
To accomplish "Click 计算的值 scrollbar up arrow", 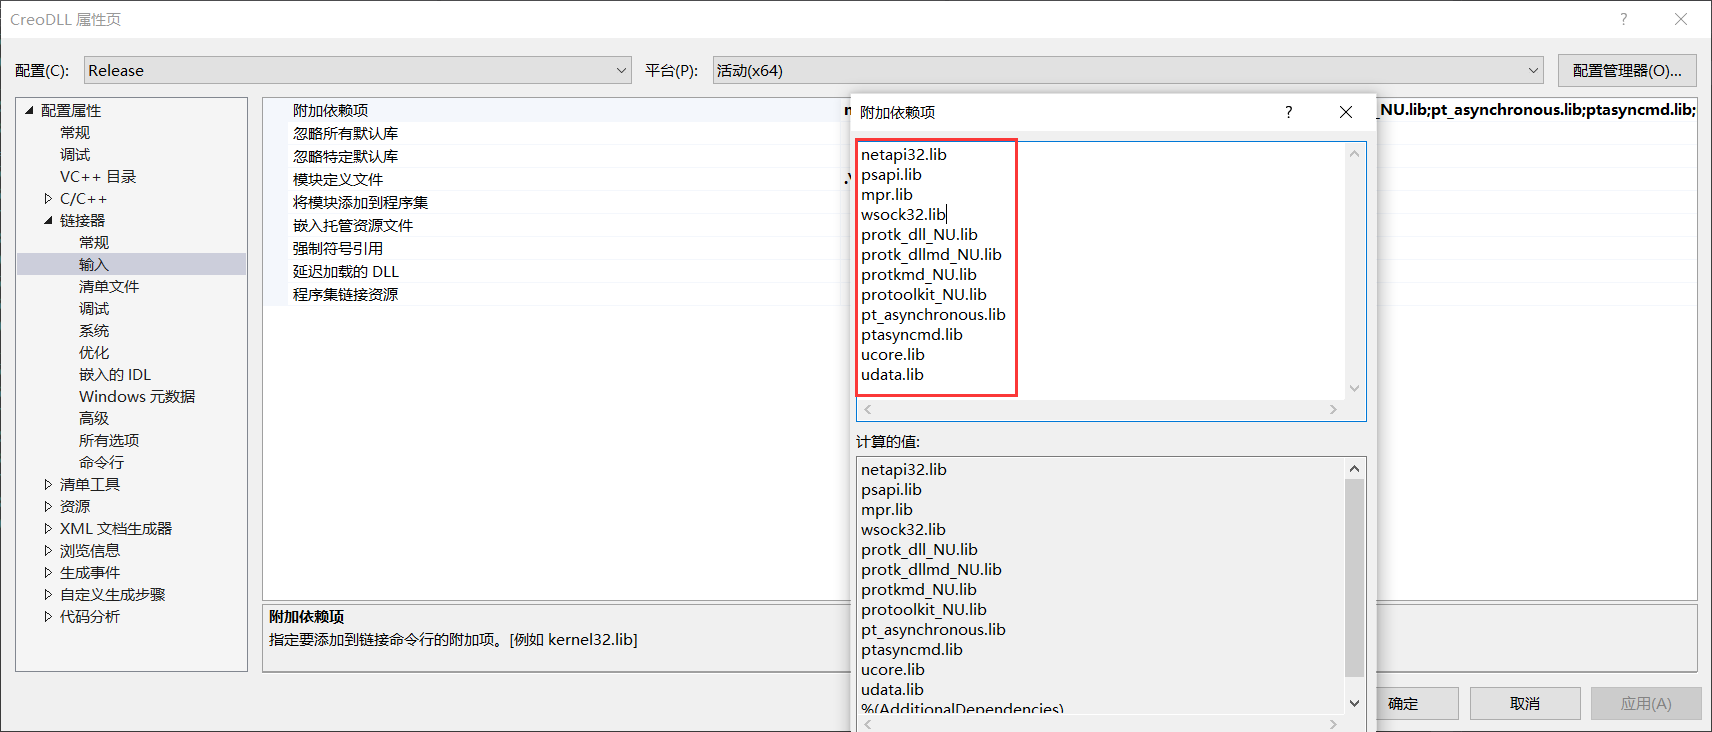I will pos(1354,468).
